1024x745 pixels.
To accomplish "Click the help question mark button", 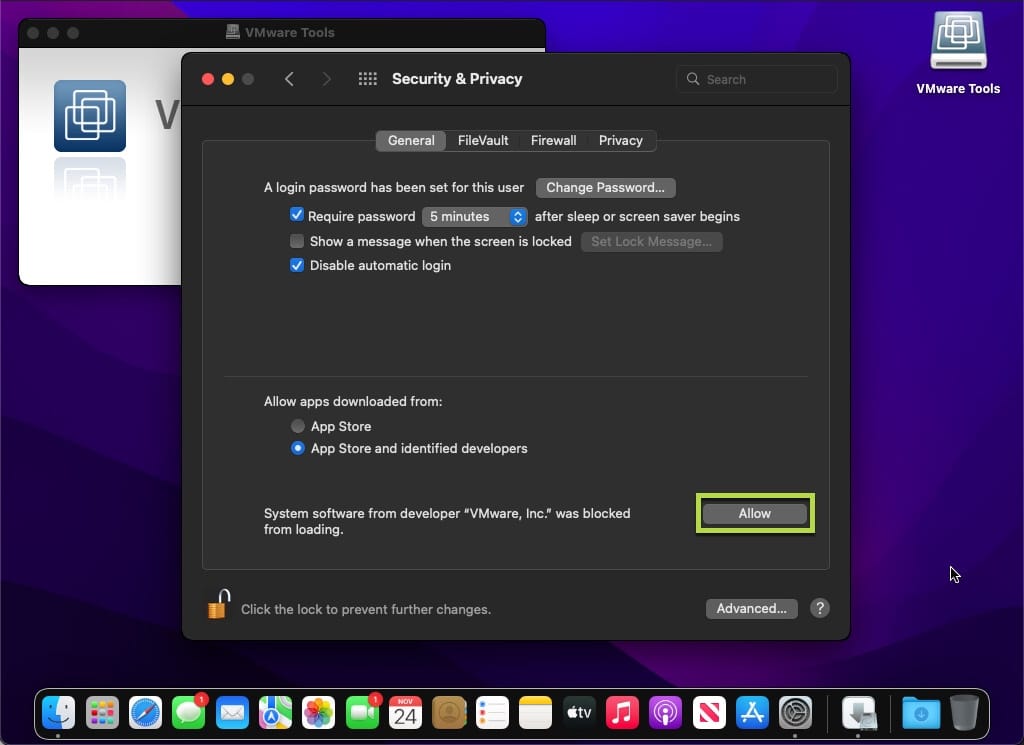I will [820, 609].
